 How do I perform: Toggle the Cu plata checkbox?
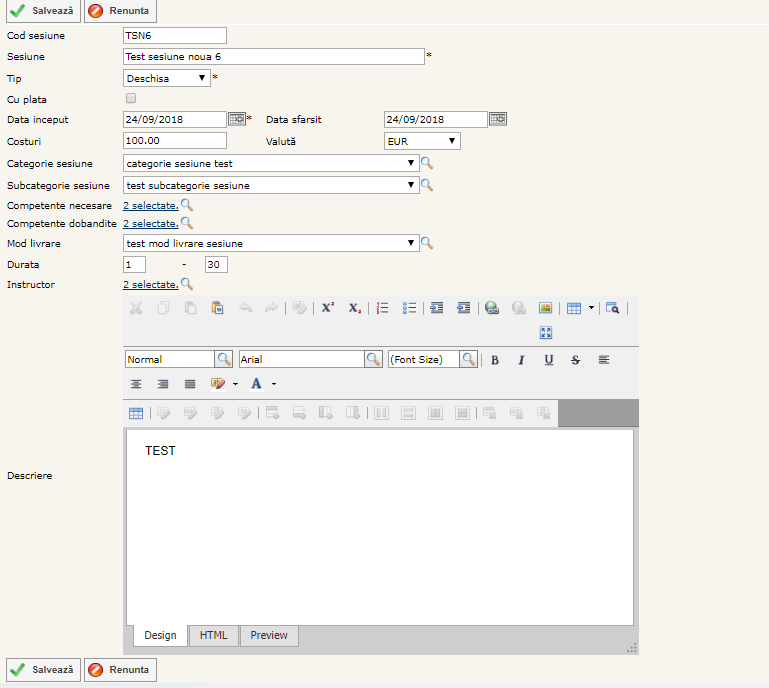[x=130, y=99]
